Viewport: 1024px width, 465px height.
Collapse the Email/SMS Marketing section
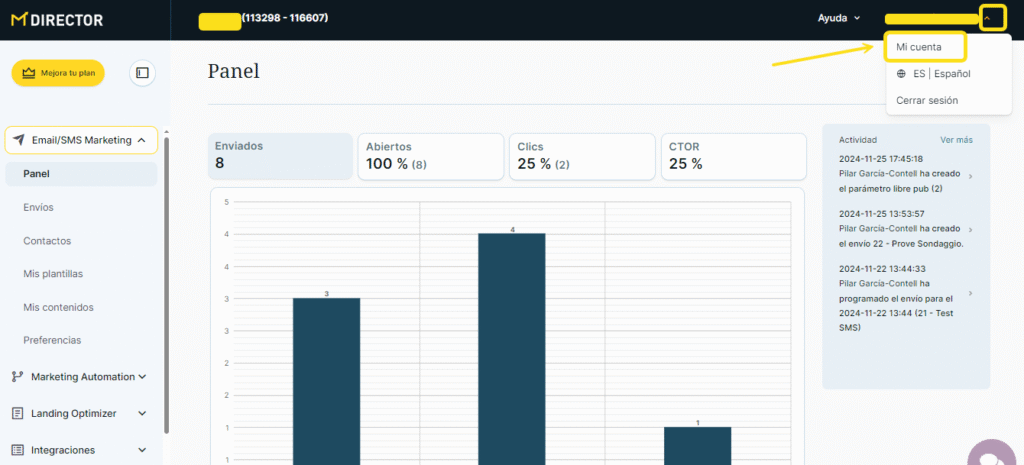click(141, 140)
